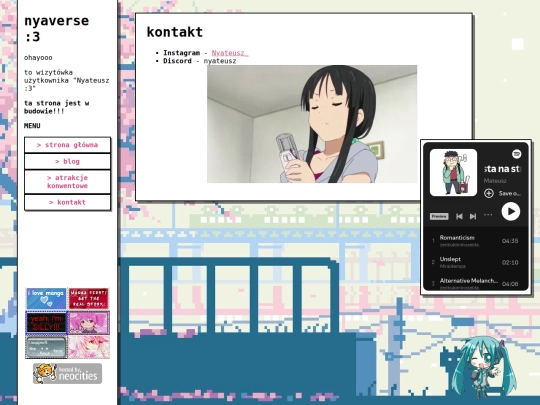Click the chibi Miku mascot
Image resolution: width=540 pixels, height=405 pixels.
click(484, 367)
